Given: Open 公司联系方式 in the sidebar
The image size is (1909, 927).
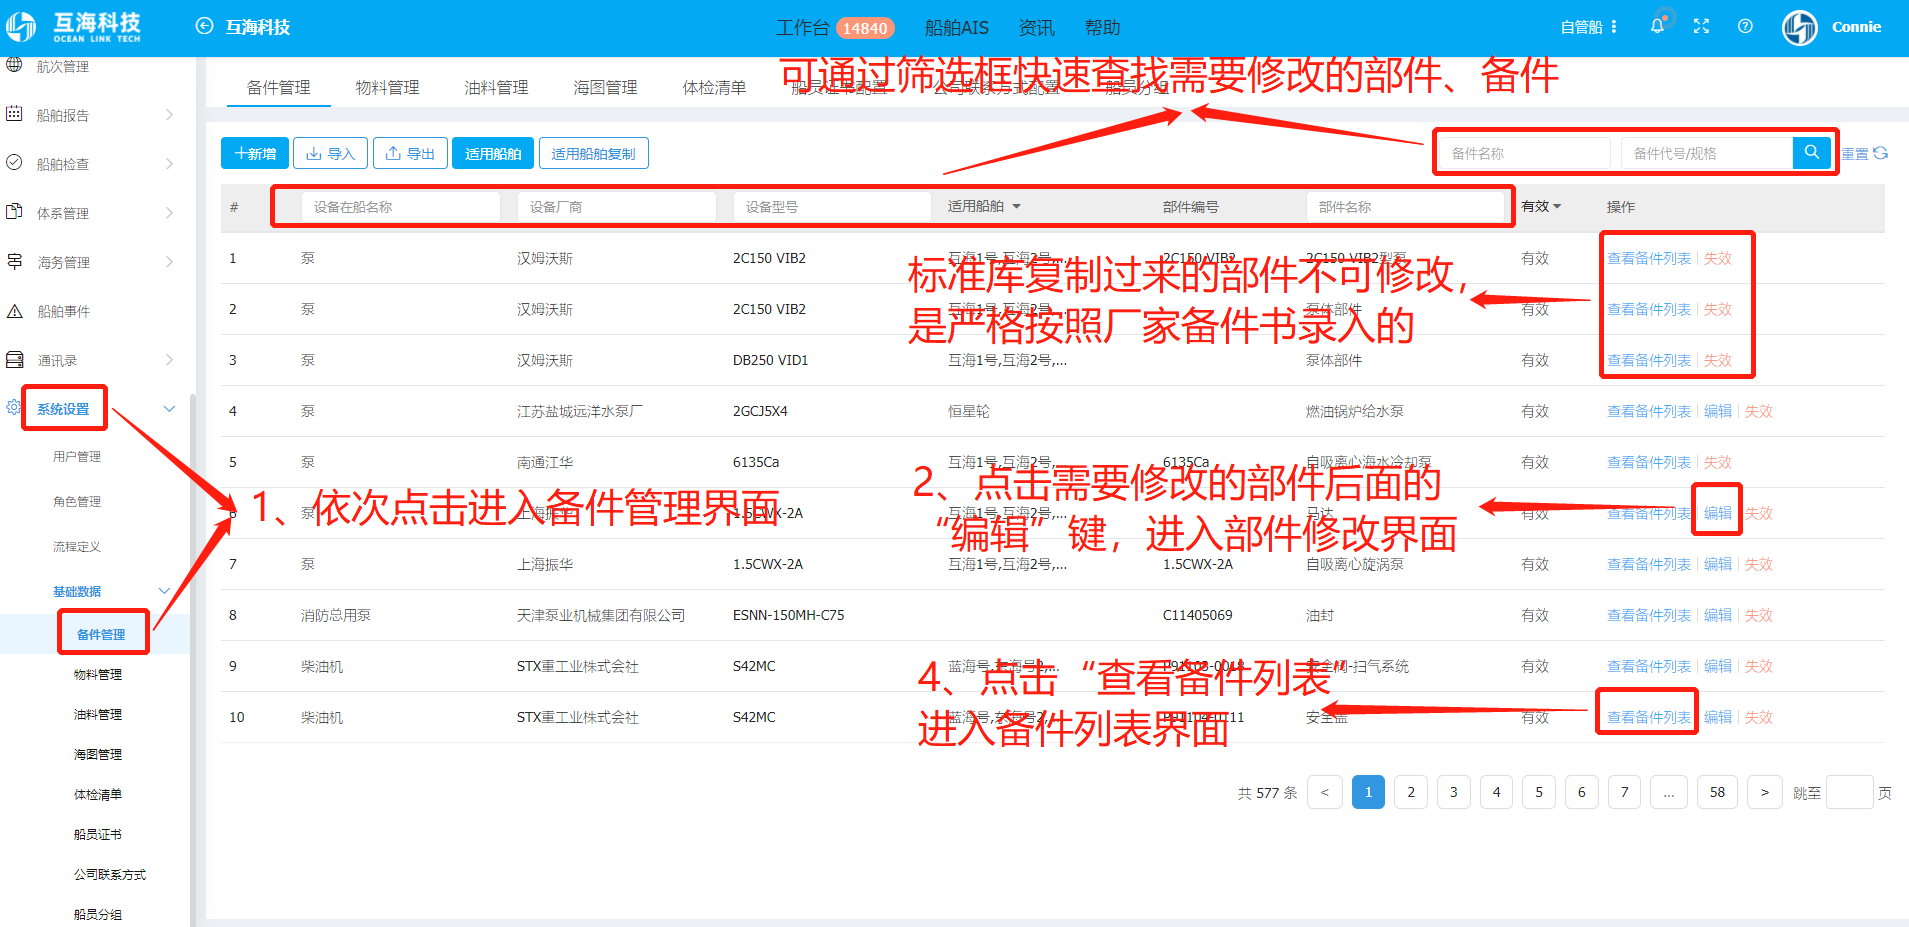Looking at the screenshot, I should click(110, 874).
